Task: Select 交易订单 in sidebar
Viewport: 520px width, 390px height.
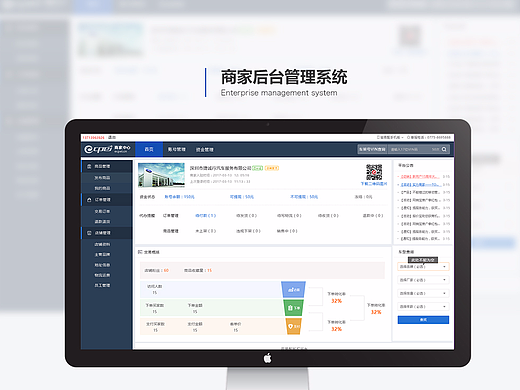Action: coord(102,211)
